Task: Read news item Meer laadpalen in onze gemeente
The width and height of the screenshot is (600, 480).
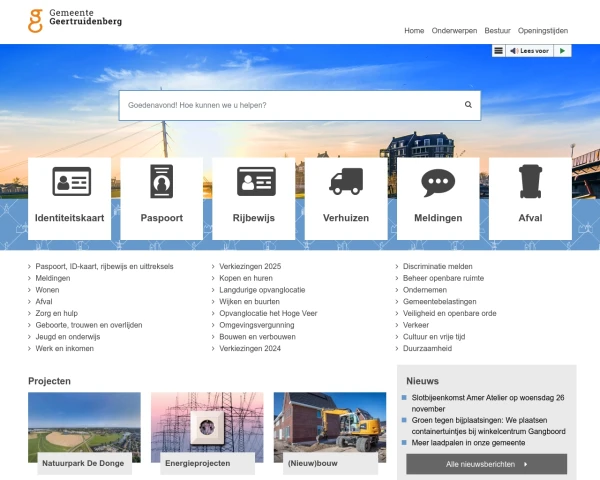Action: 468,443
